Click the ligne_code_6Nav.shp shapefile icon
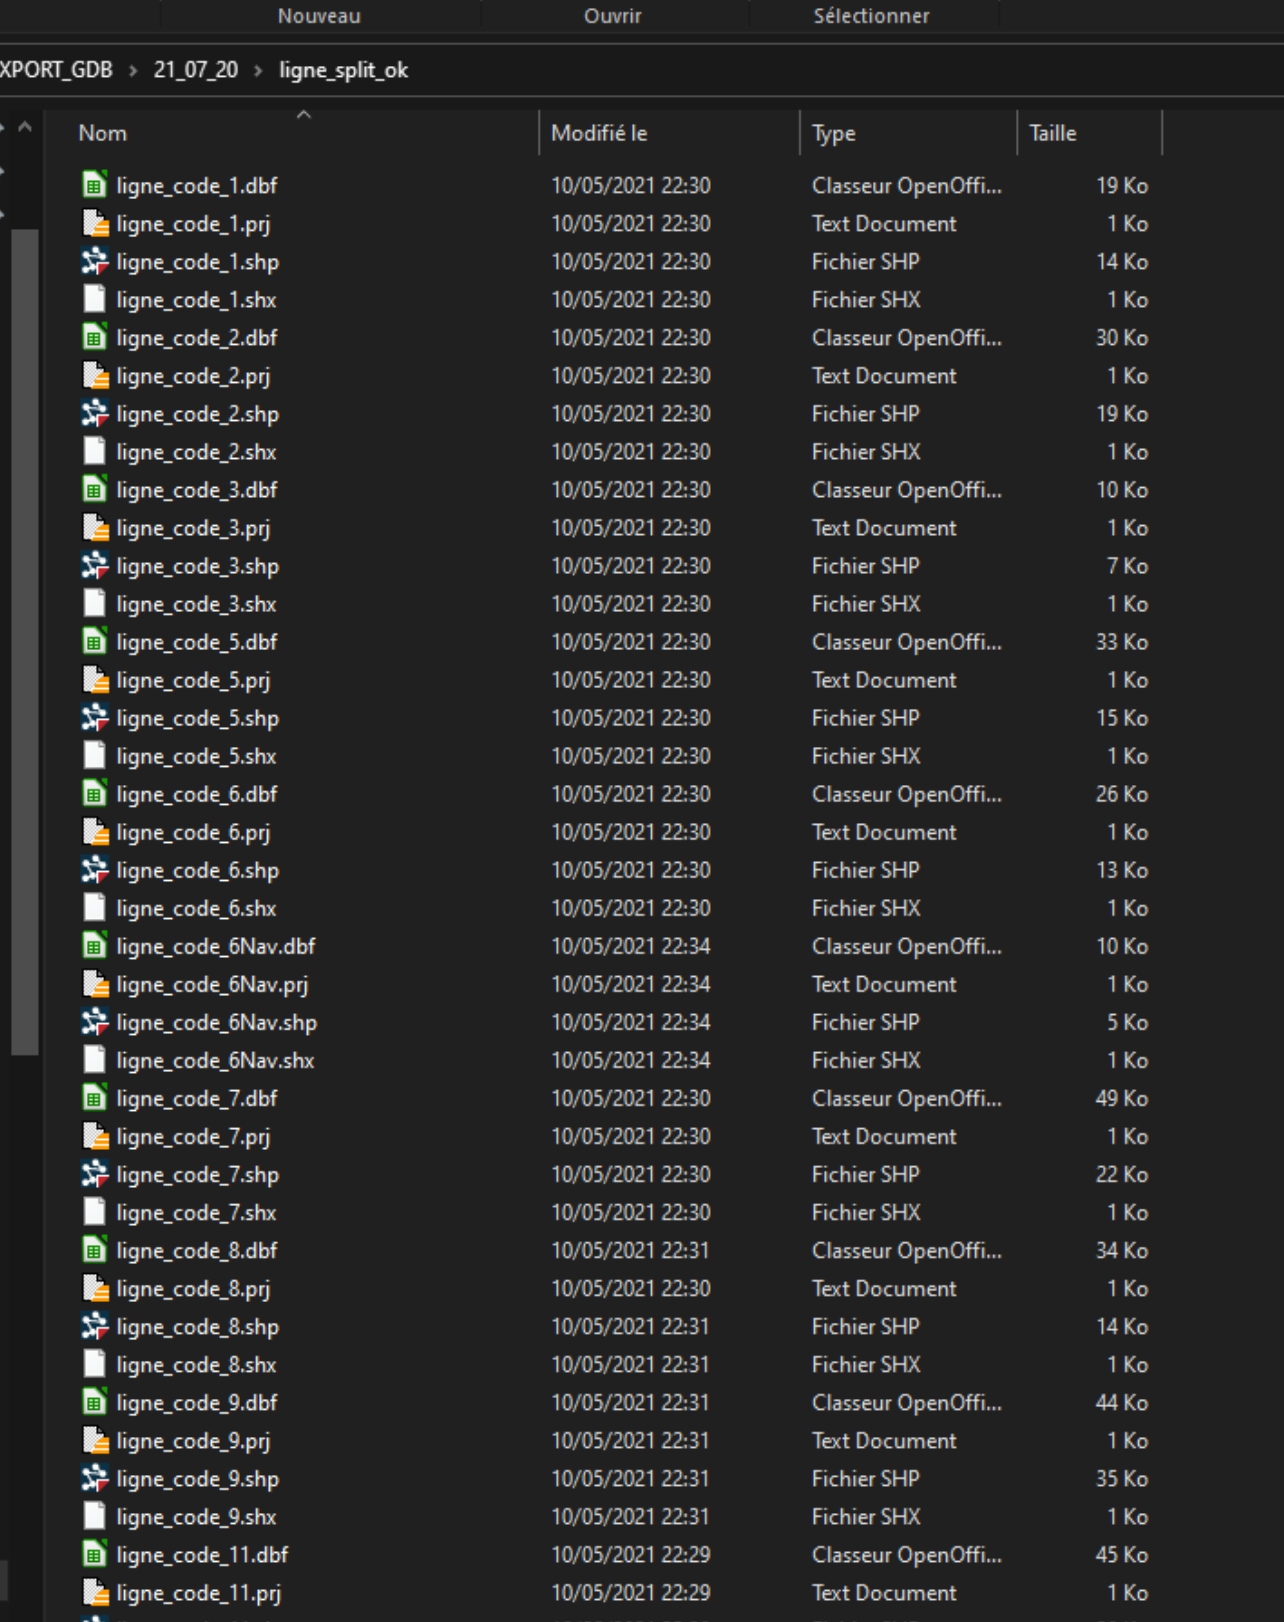 pyautogui.click(x=94, y=1022)
